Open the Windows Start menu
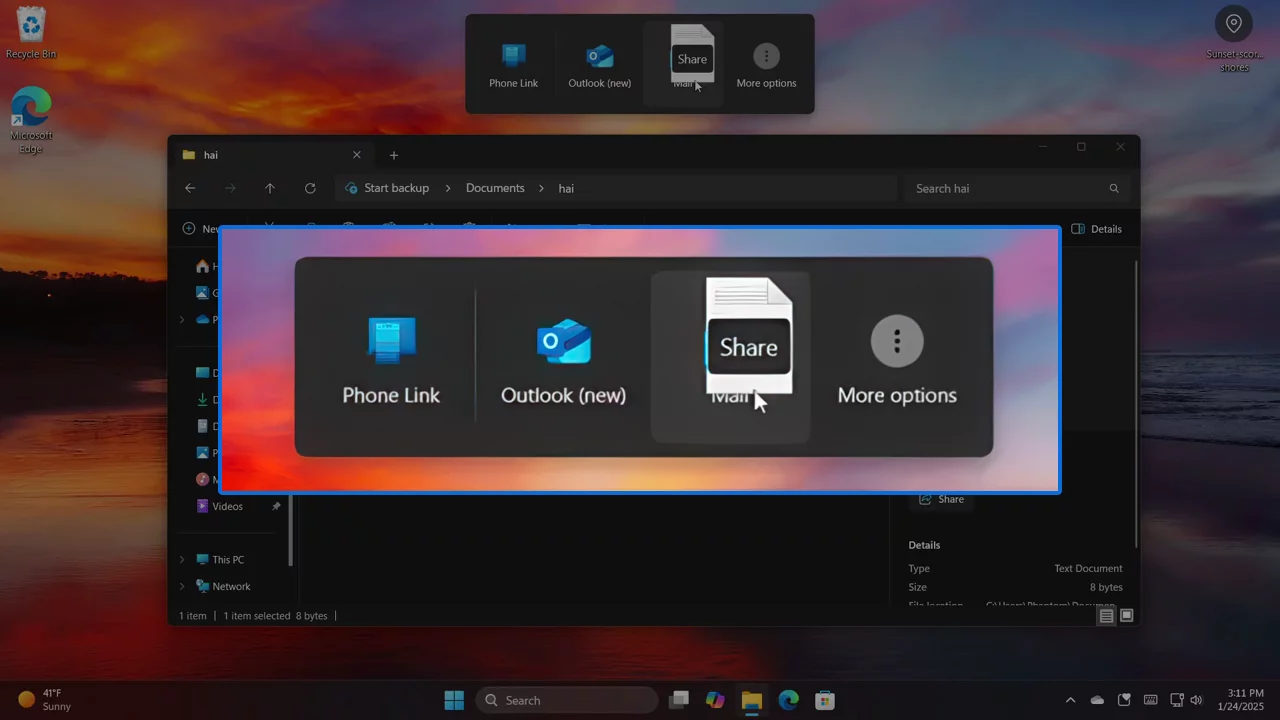 click(454, 700)
